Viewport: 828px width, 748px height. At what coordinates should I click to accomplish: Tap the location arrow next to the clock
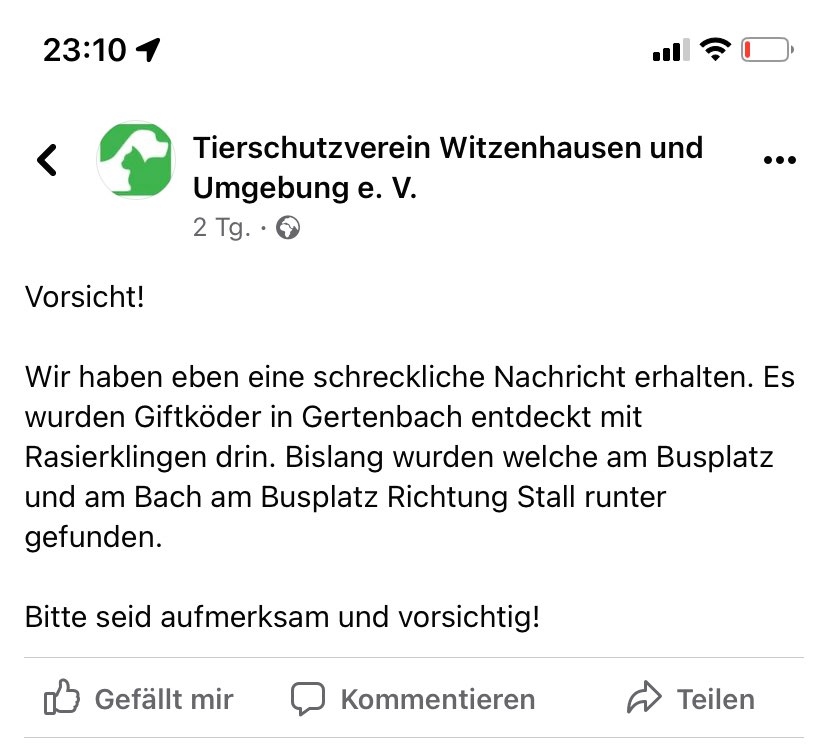tap(150, 48)
